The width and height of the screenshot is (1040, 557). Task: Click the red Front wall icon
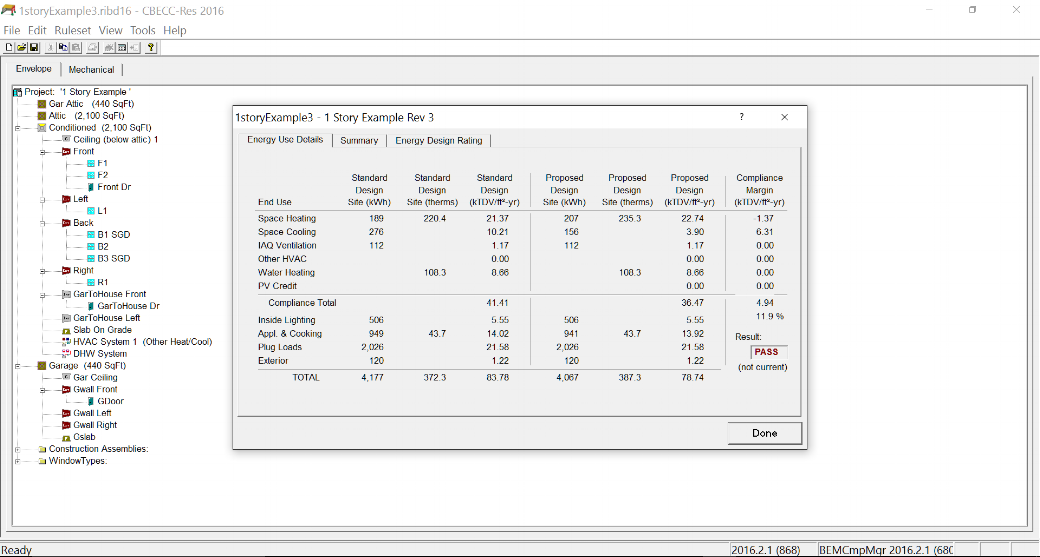tap(66, 151)
